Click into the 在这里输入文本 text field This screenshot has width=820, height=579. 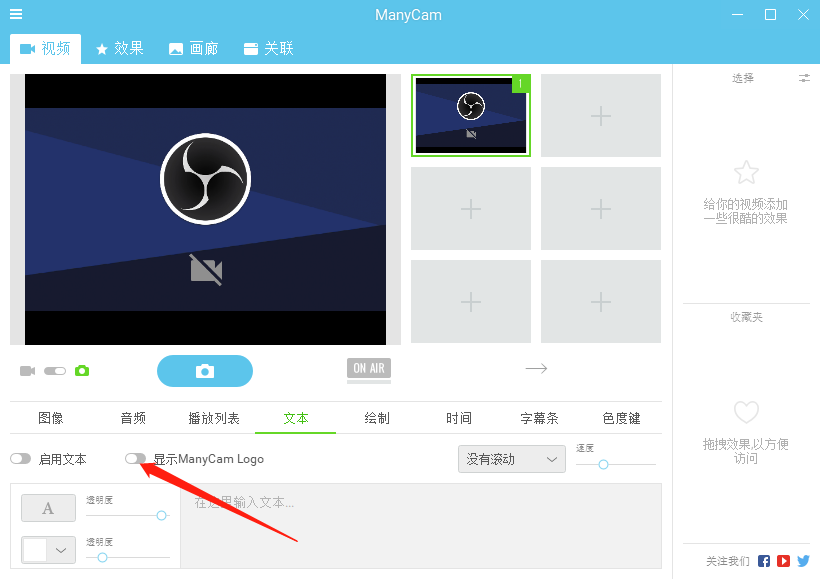tap(421, 526)
